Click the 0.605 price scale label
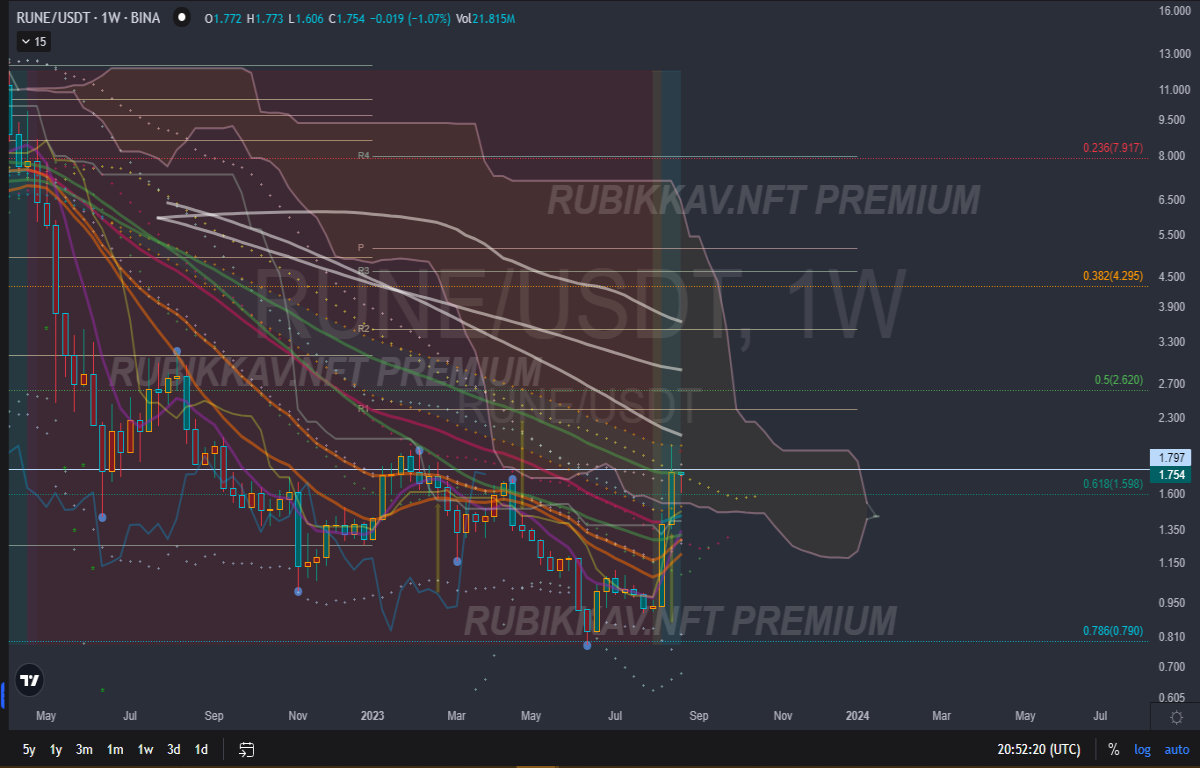 pyautogui.click(x=1171, y=698)
